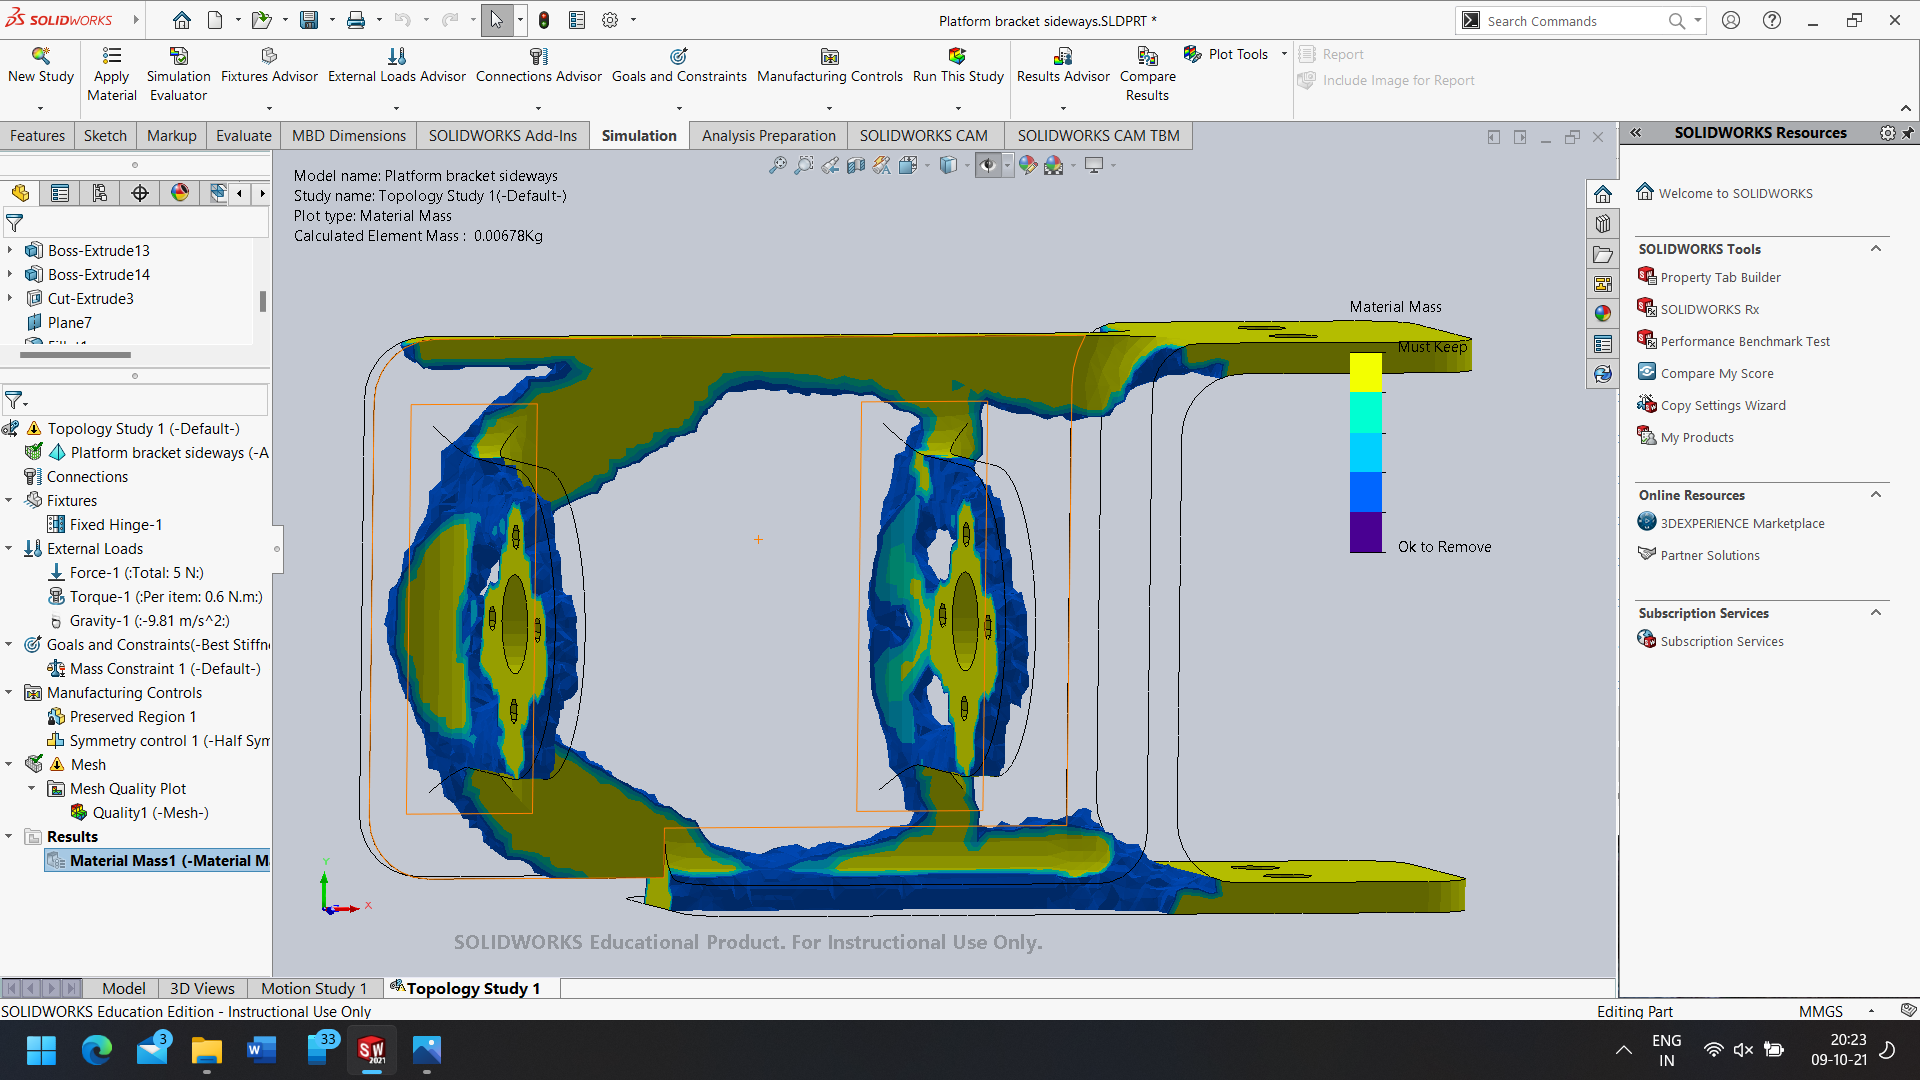This screenshot has height=1080, width=1920.
Task: Open Copy Settings Wizard link
Action: point(1723,405)
